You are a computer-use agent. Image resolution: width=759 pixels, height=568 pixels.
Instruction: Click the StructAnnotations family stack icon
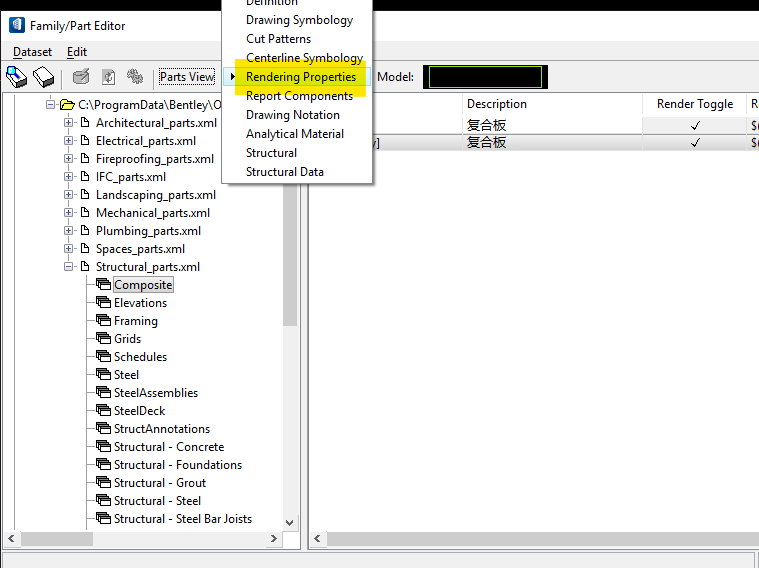pos(103,428)
